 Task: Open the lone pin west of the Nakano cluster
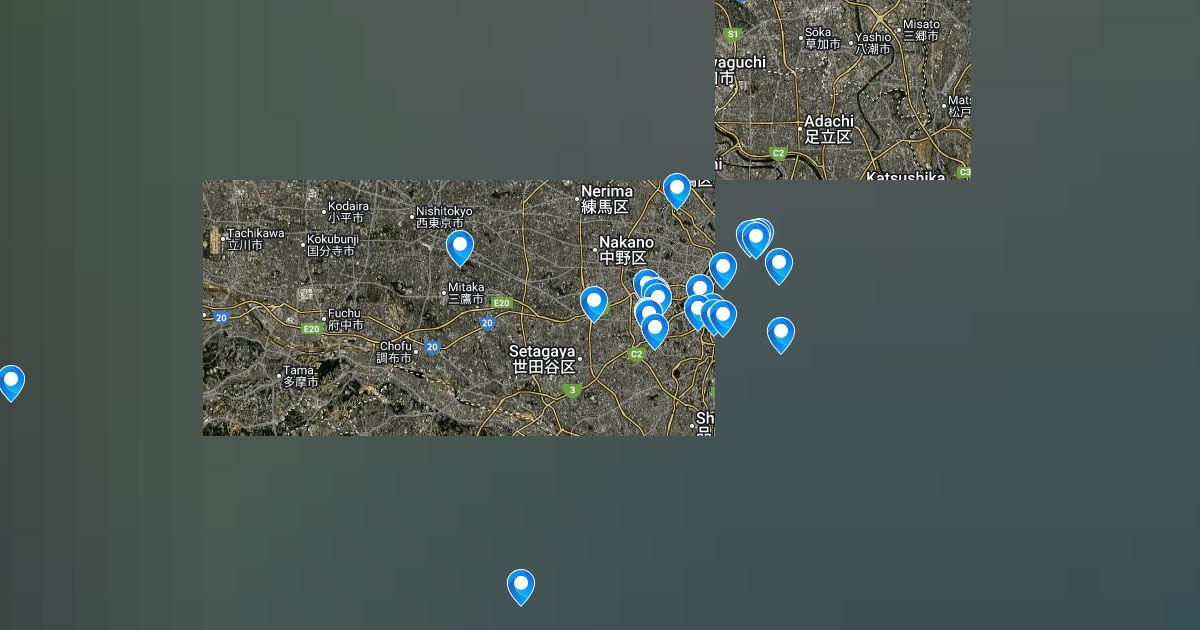tap(594, 303)
